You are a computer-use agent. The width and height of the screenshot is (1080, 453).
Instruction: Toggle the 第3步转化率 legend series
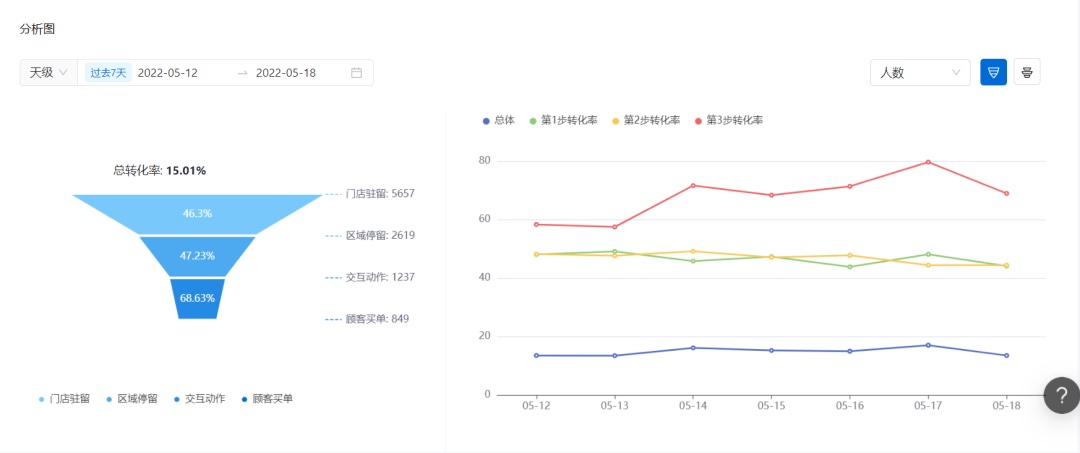coord(729,120)
